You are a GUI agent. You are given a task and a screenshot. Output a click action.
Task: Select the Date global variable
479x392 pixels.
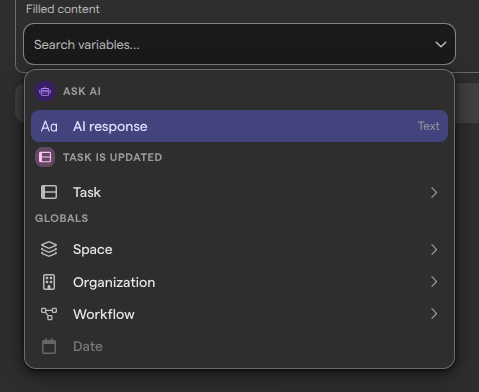[239, 346]
